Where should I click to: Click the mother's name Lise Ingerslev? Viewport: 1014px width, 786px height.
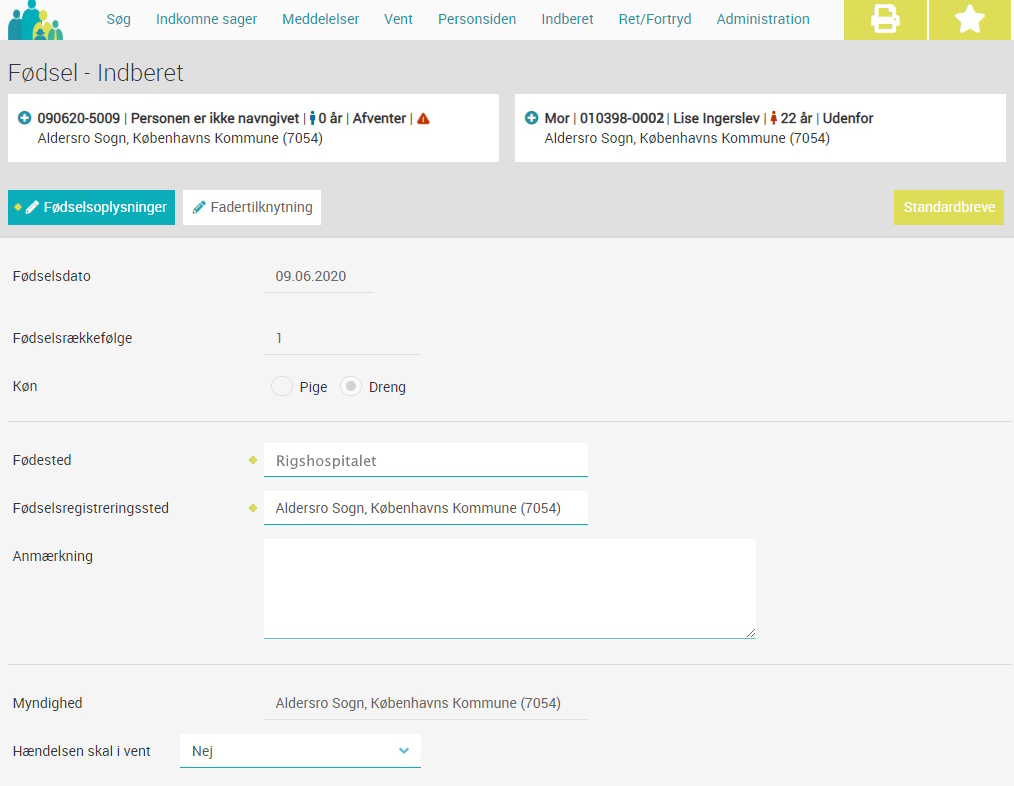click(717, 118)
